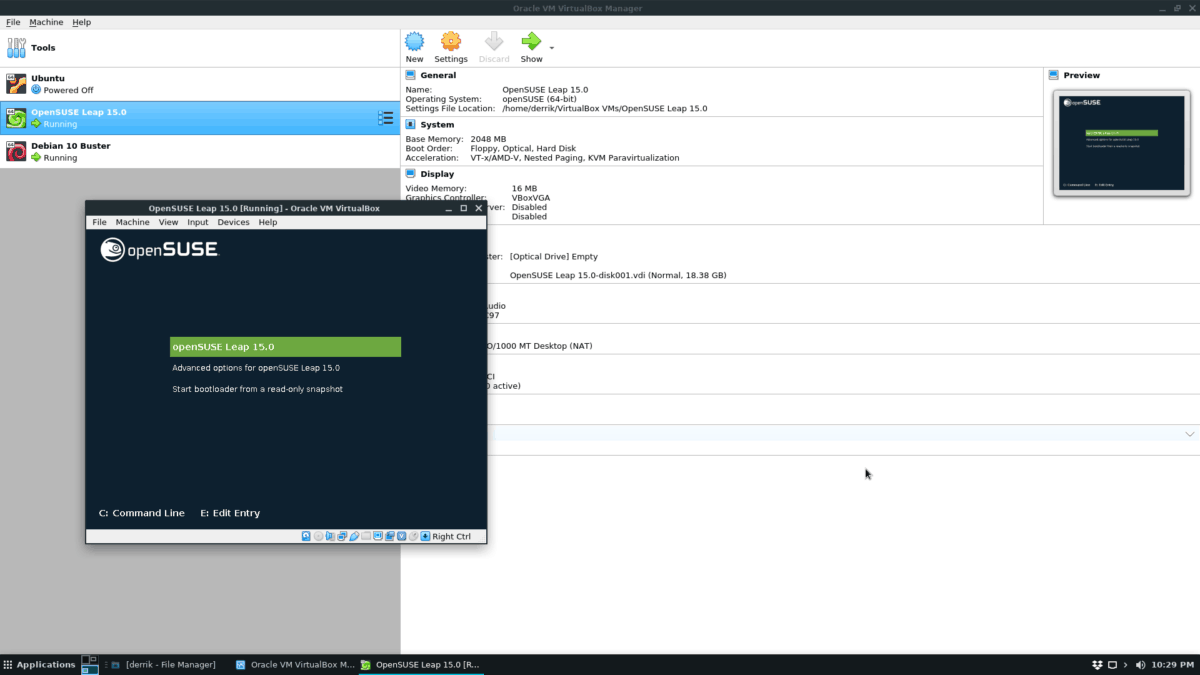Click the Show toolbar icon
The image size is (1200, 675).
pyautogui.click(x=531, y=43)
